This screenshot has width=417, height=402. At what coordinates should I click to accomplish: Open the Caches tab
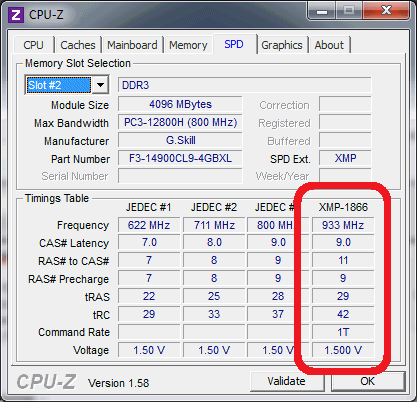(x=78, y=45)
